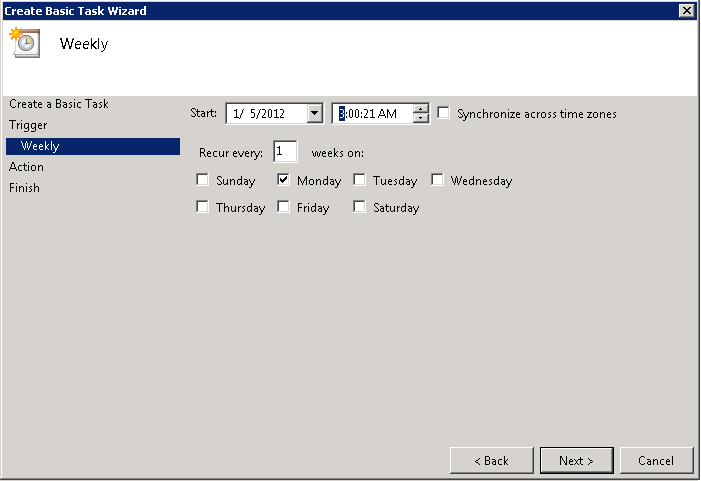Click the Cancel button
Image resolution: width=701 pixels, height=481 pixels.
656,460
